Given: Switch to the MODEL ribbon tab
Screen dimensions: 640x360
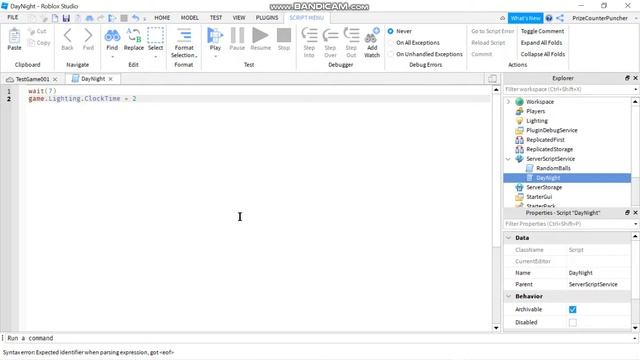Looking at the screenshot, I should tap(189, 18).
